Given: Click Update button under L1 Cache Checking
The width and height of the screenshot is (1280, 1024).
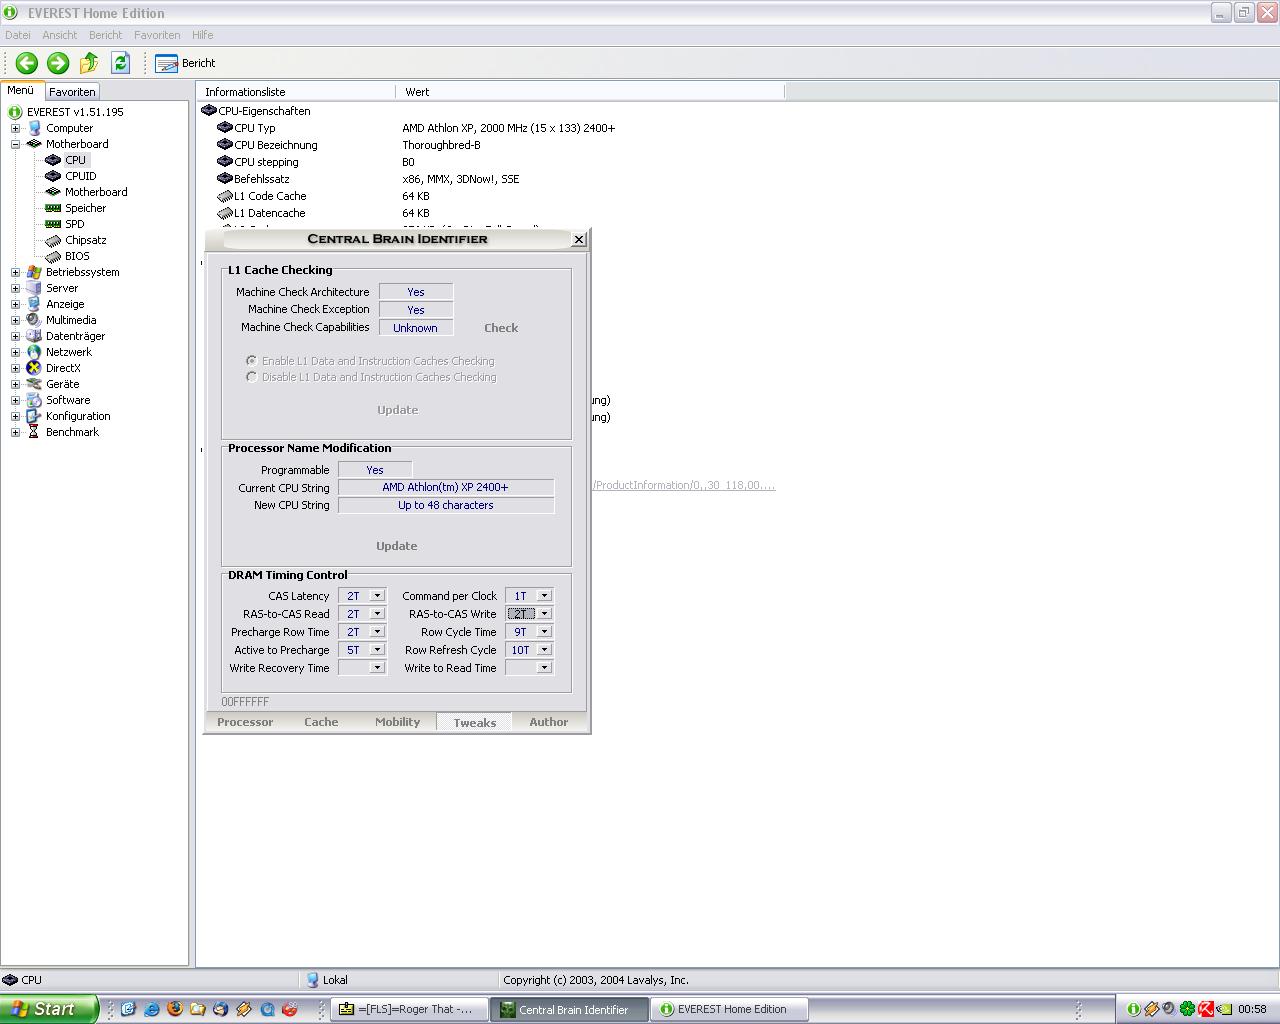Looking at the screenshot, I should pyautogui.click(x=397, y=410).
